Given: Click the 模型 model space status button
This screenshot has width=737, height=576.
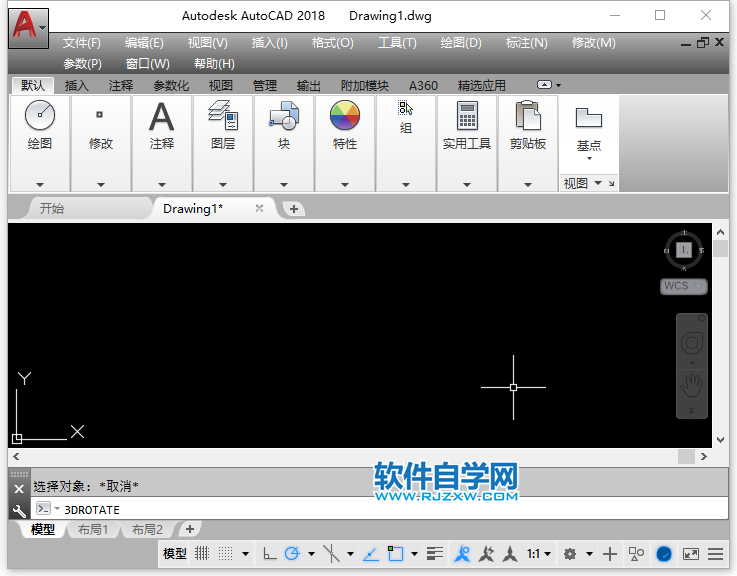Looking at the screenshot, I should point(175,554).
